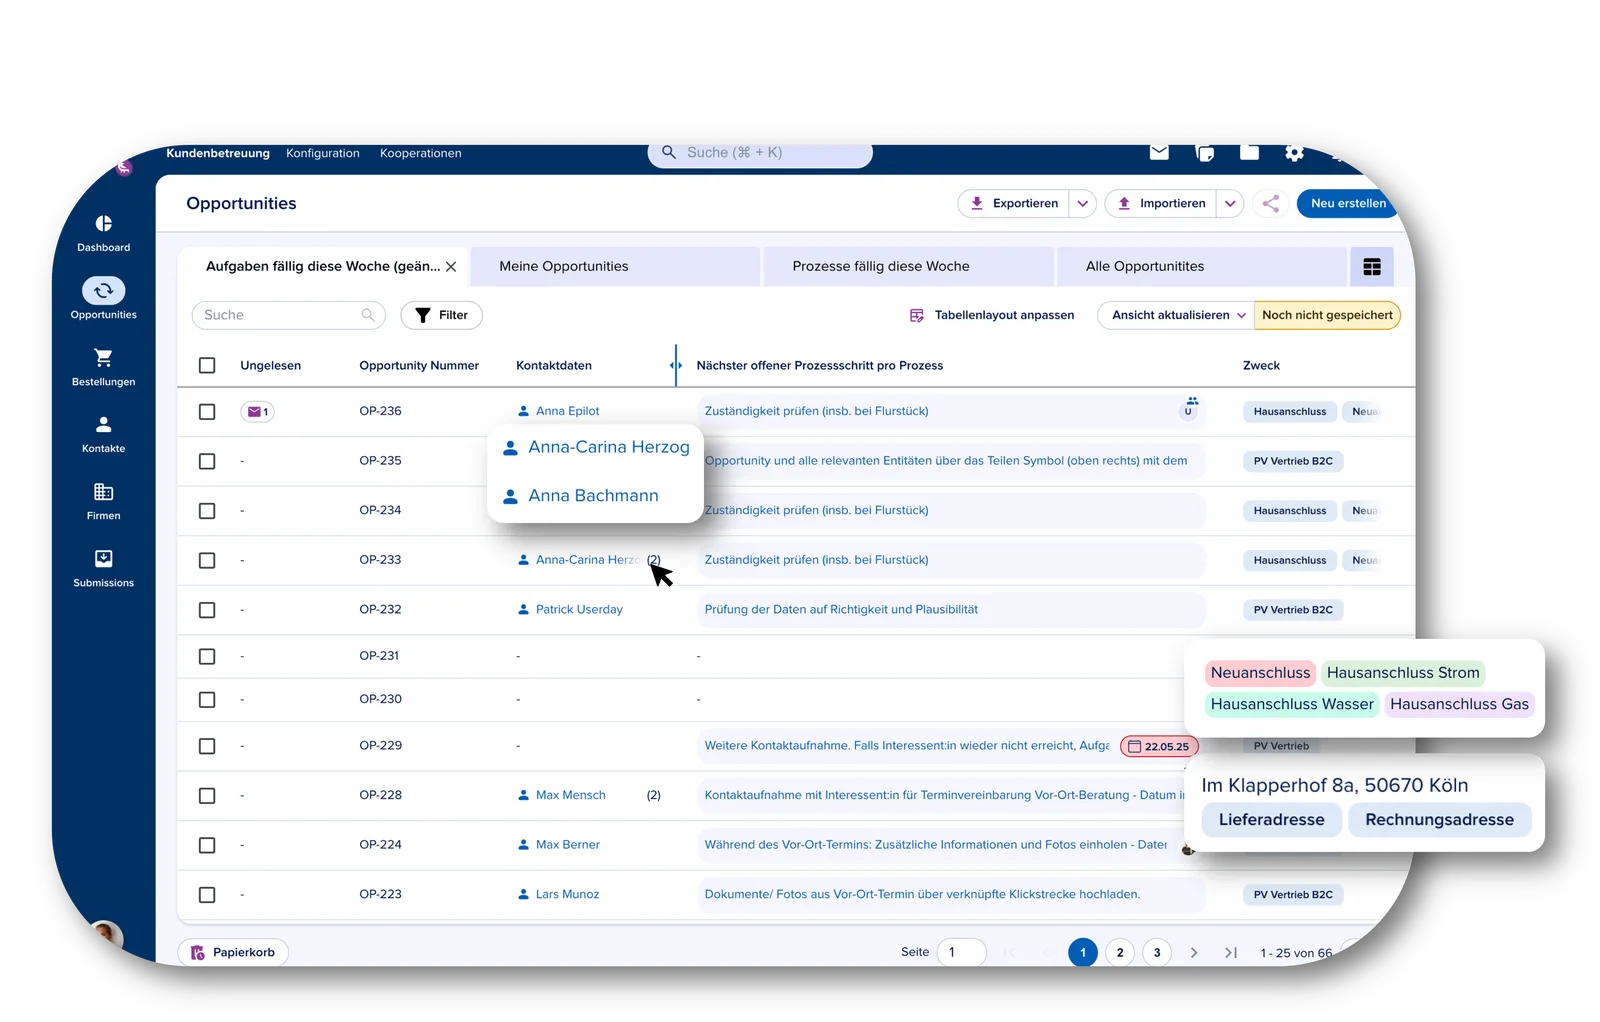The width and height of the screenshot is (1600, 1022).
Task: Select the checkbox for row OP-235
Action: (x=207, y=462)
